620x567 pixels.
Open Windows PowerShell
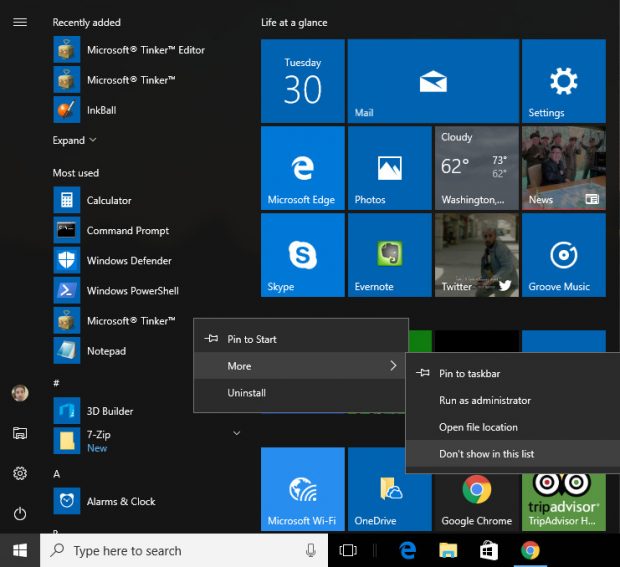click(116, 290)
